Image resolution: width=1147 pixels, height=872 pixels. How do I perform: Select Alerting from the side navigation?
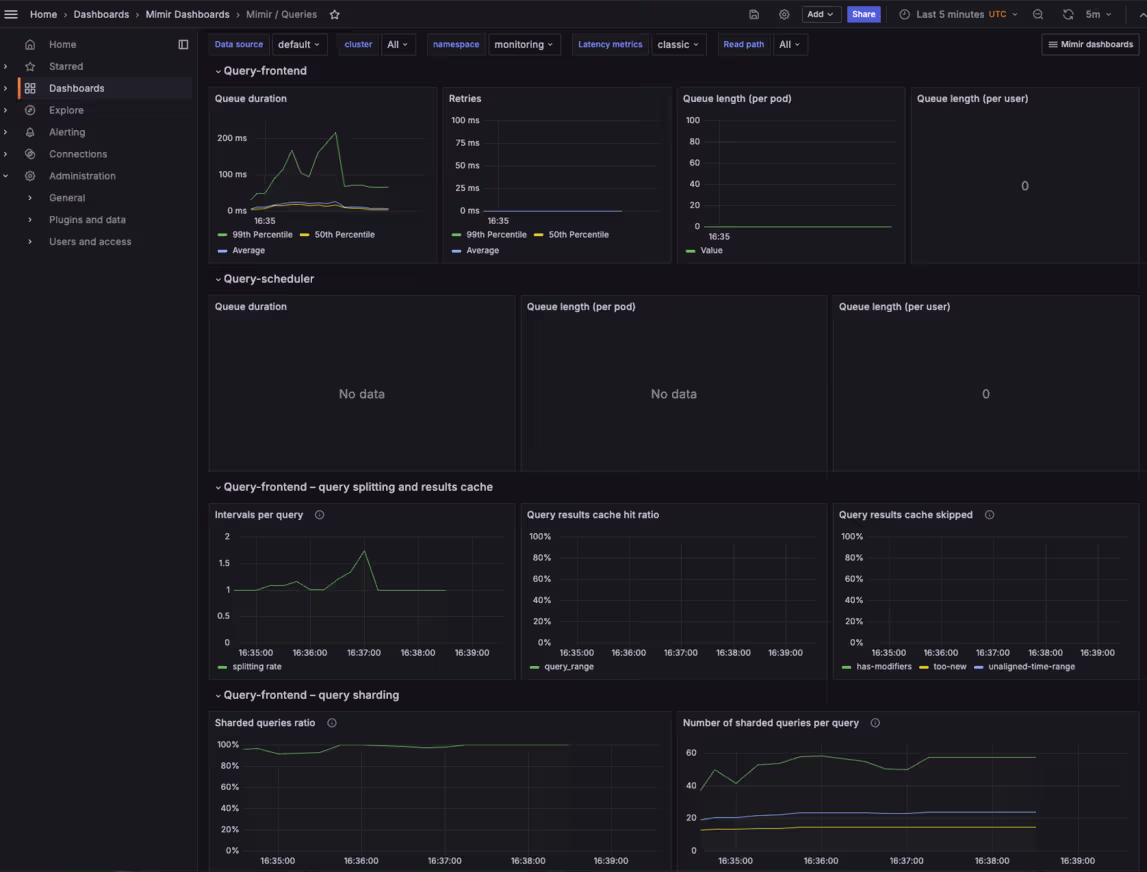(x=67, y=132)
